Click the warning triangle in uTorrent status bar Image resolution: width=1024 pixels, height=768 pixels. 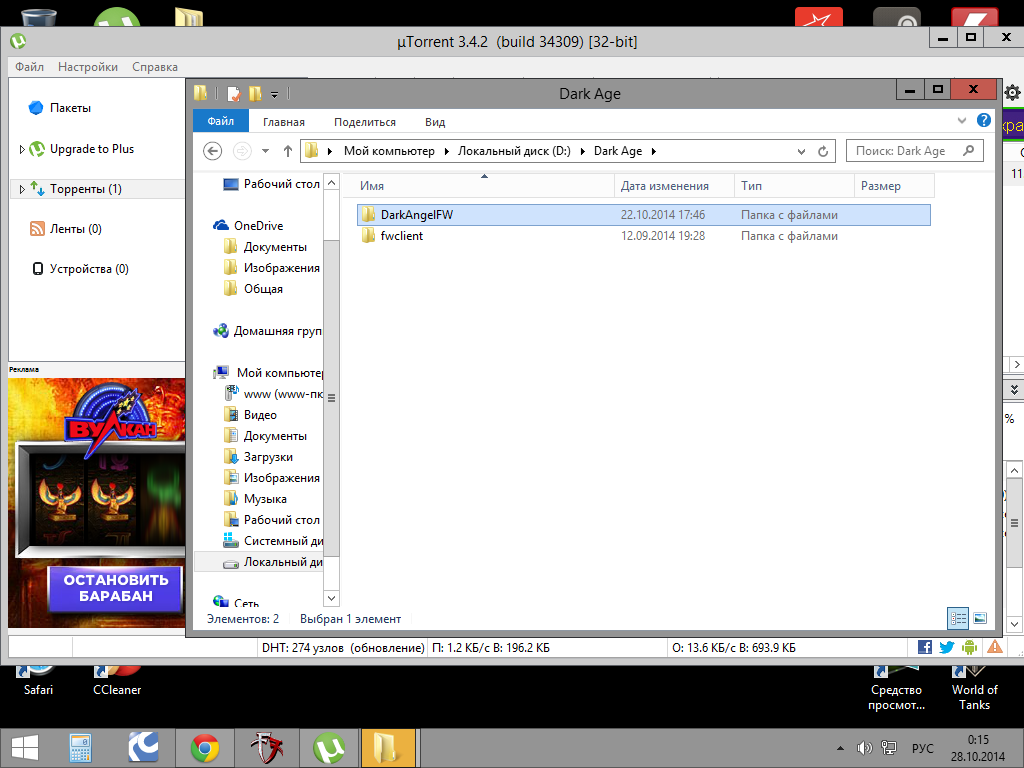tap(995, 647)
